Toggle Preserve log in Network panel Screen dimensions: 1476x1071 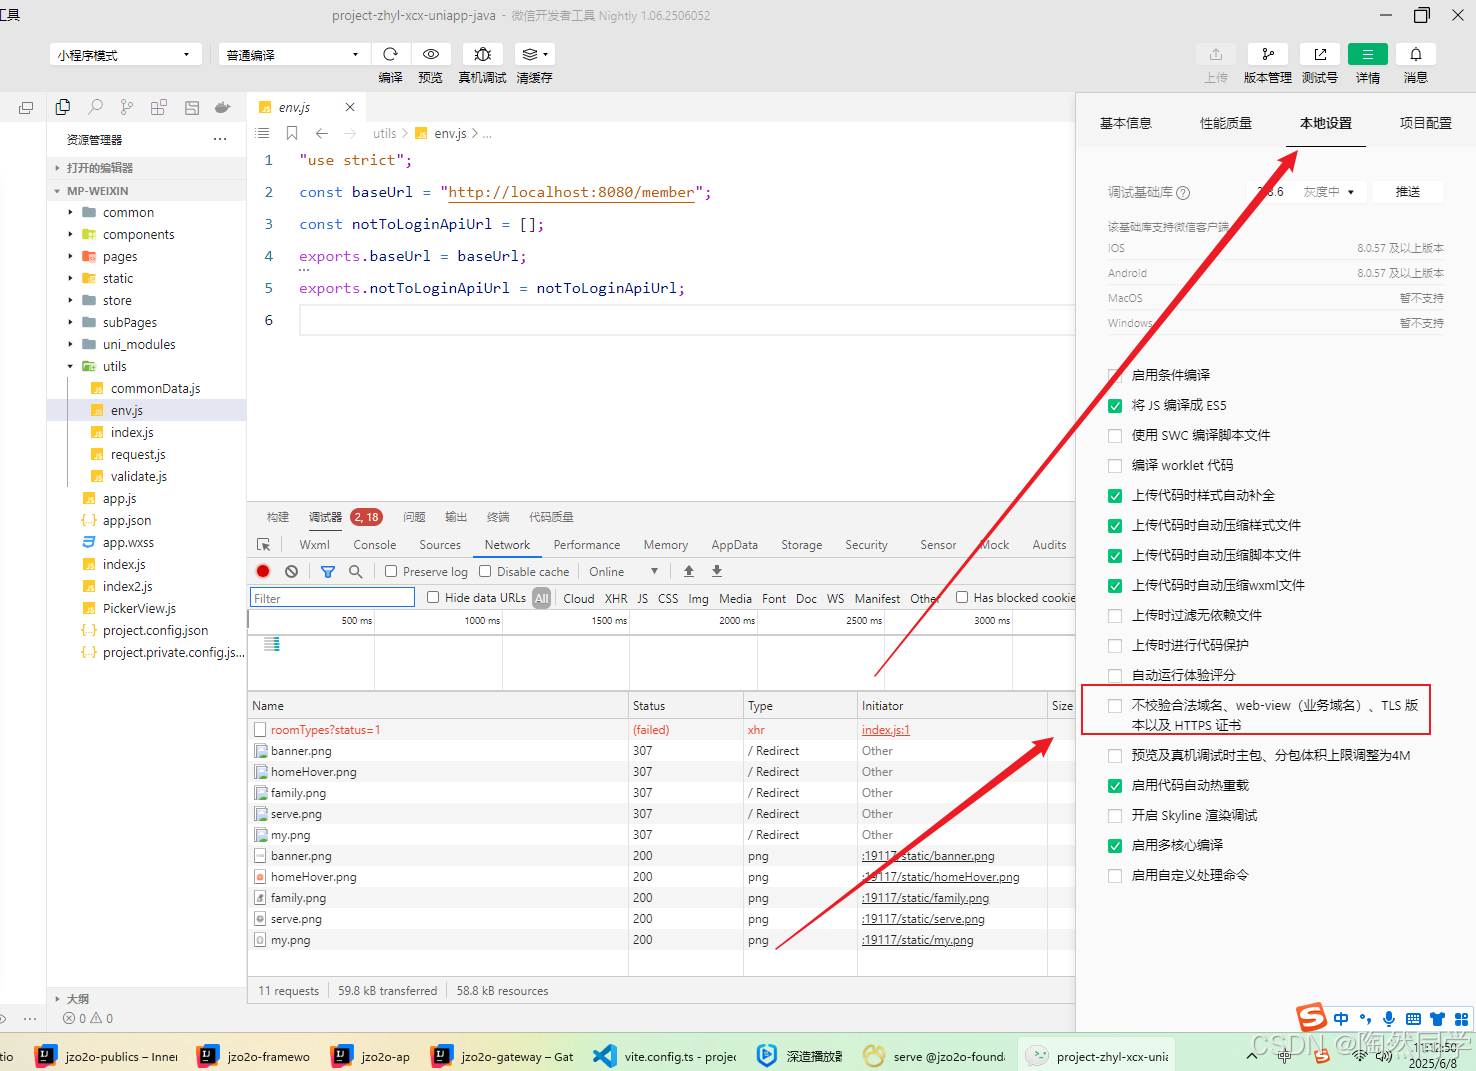[x=390, y=571]
